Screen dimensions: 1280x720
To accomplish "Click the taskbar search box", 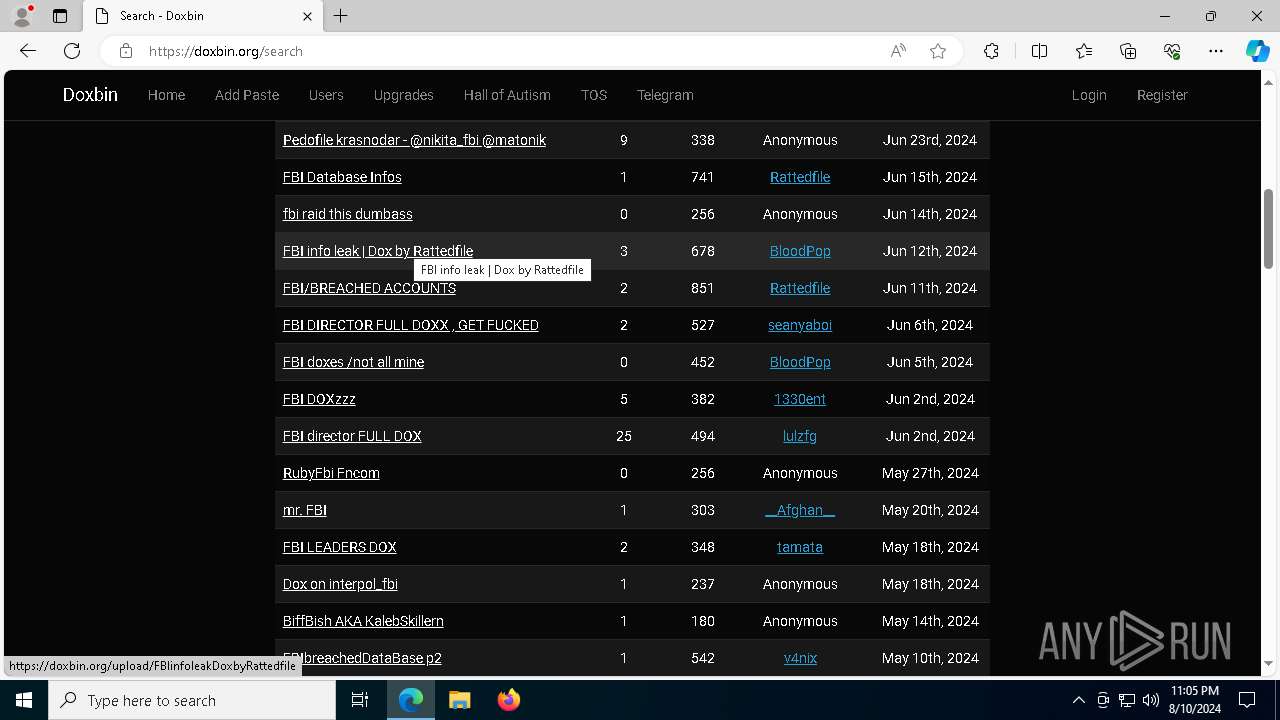I will tap(192, 700).
